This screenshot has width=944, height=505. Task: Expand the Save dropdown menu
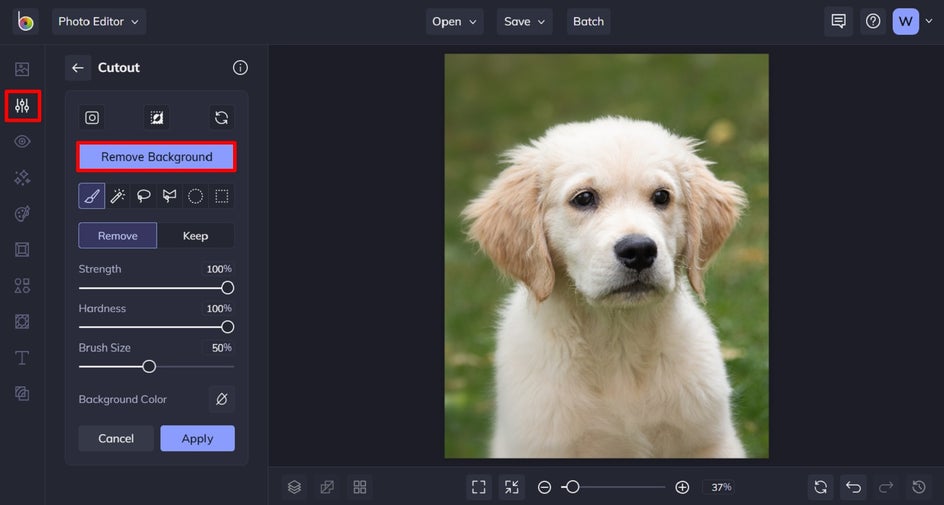pos(525,21)
